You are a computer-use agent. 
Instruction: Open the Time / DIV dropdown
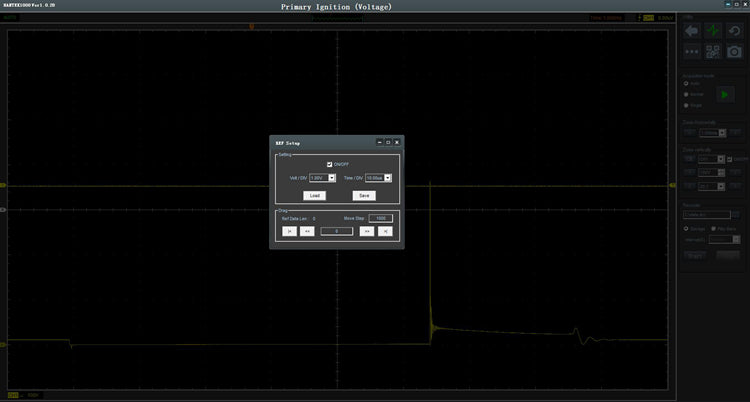pos(387,178)
